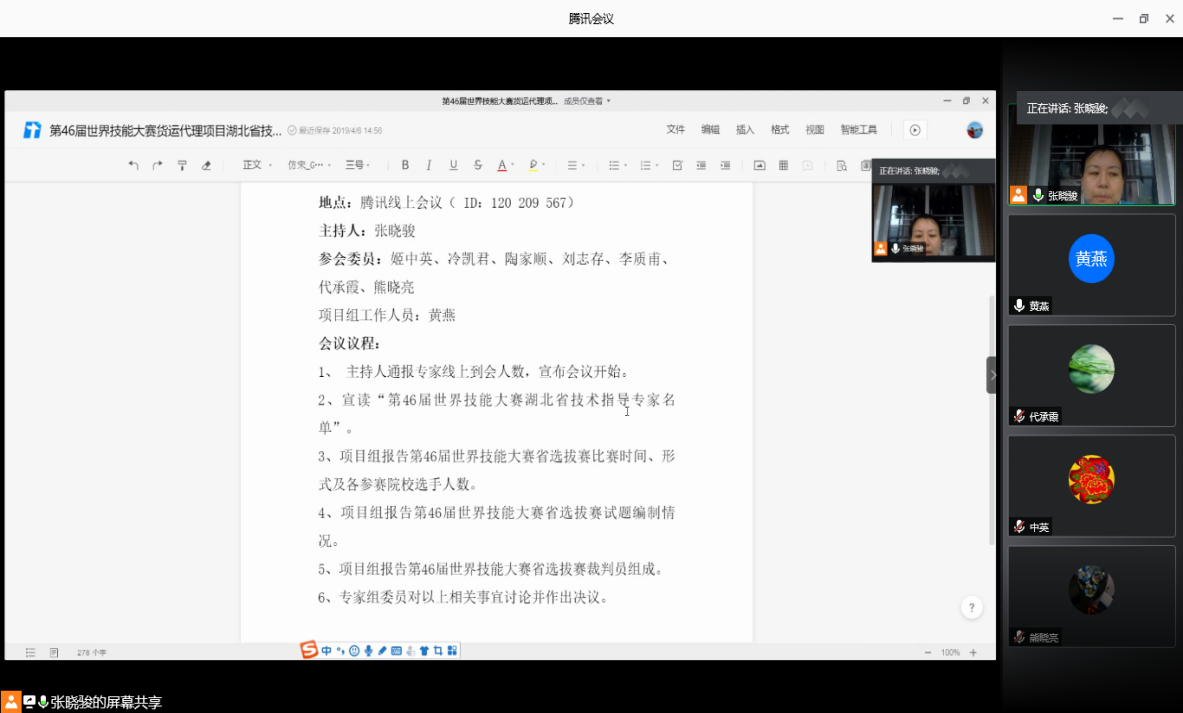Viewport: 1183px width, 713px height.
Task: Toggle bold formatting
Action: pos(405,165)
